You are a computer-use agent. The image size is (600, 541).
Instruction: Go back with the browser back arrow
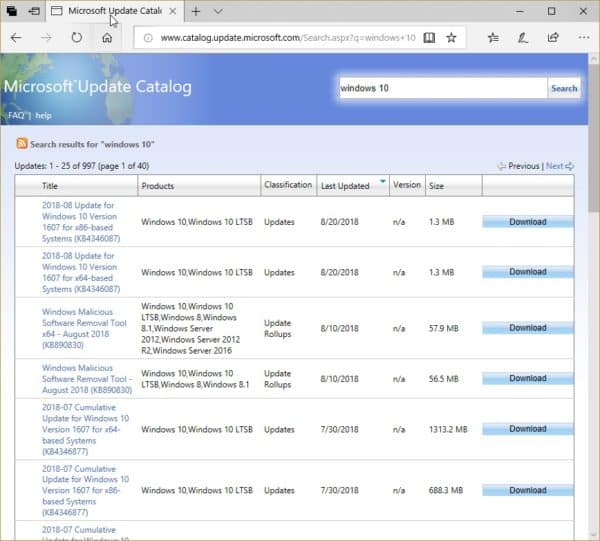click(x=16, y=37)
